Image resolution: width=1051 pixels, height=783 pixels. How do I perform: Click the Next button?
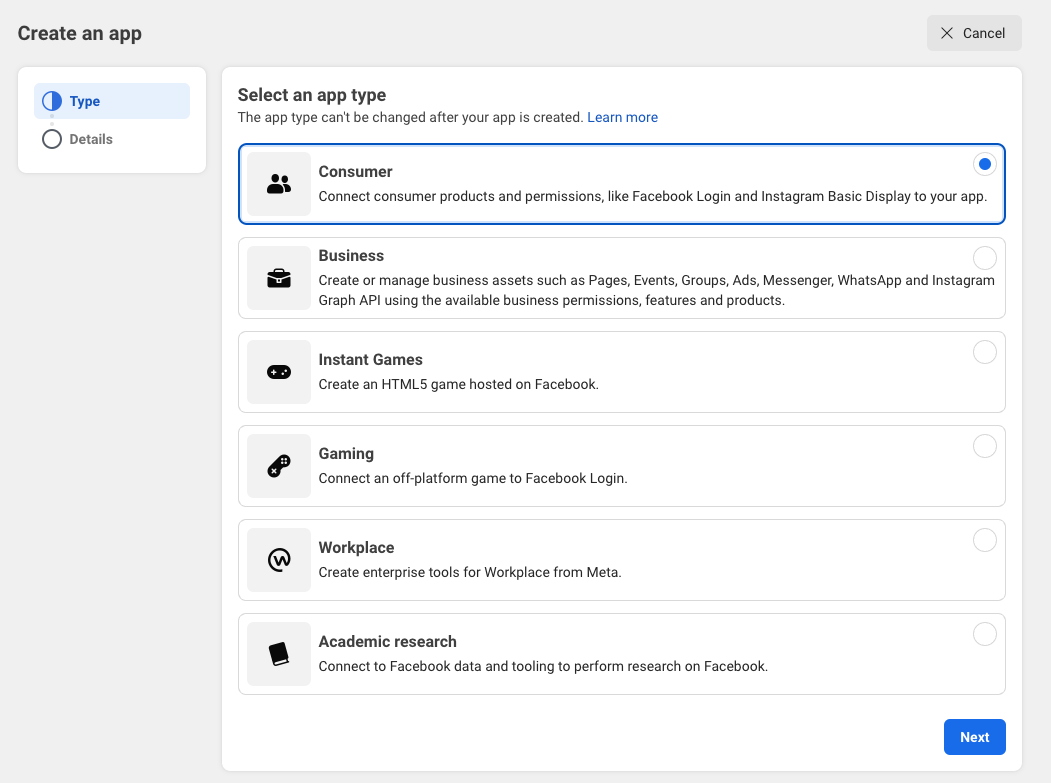975,737
